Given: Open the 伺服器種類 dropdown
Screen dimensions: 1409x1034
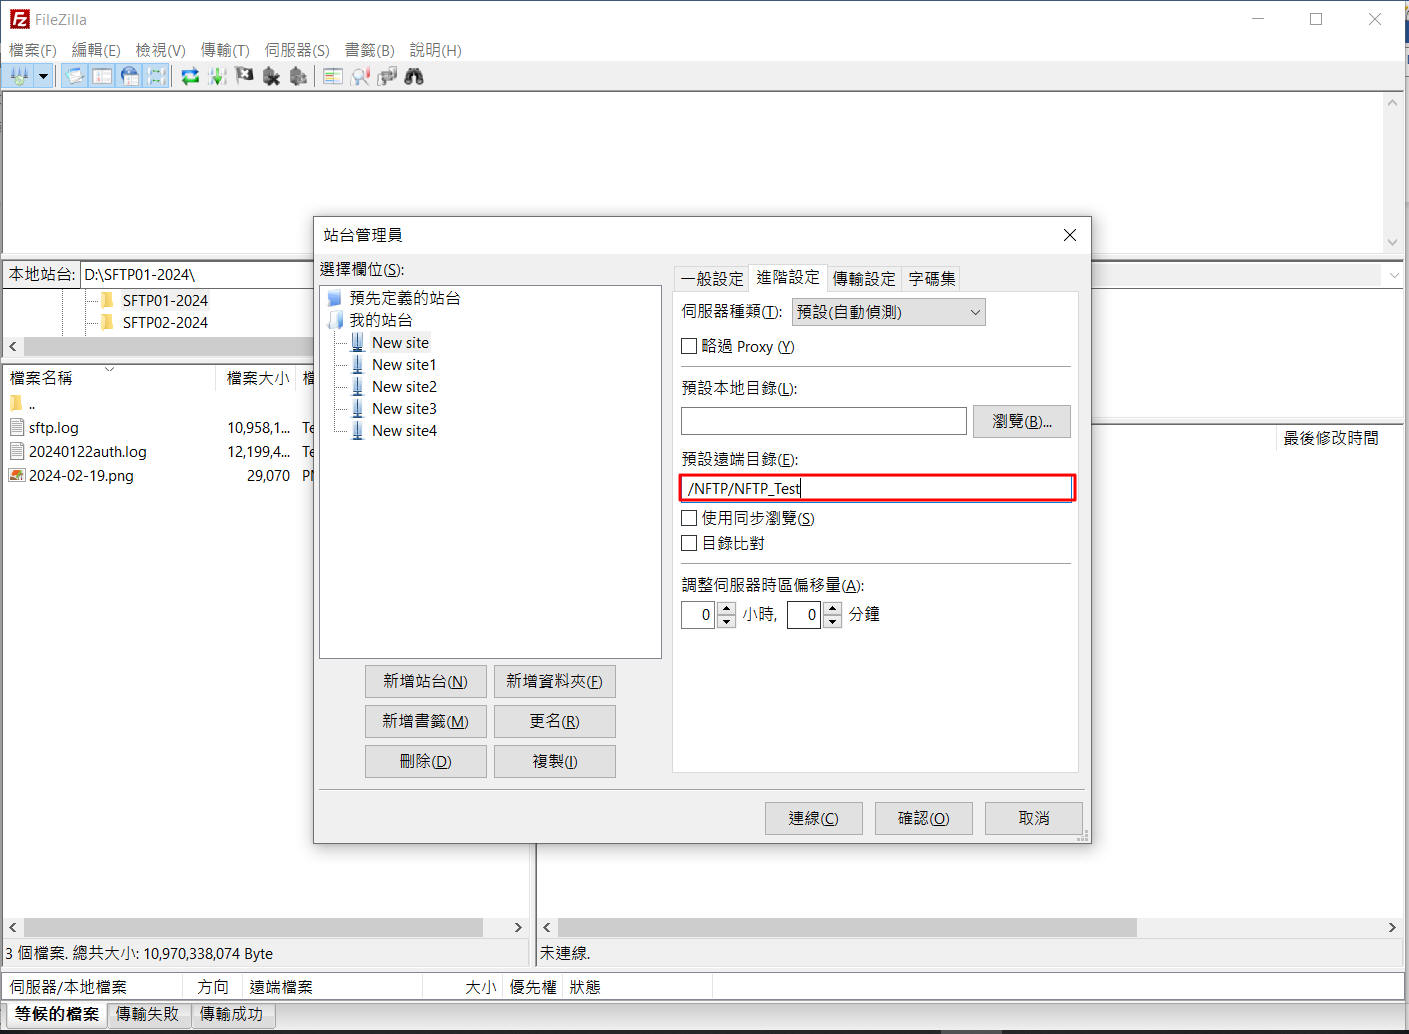Looking at the screenshot, I should (x=888, y=312).
